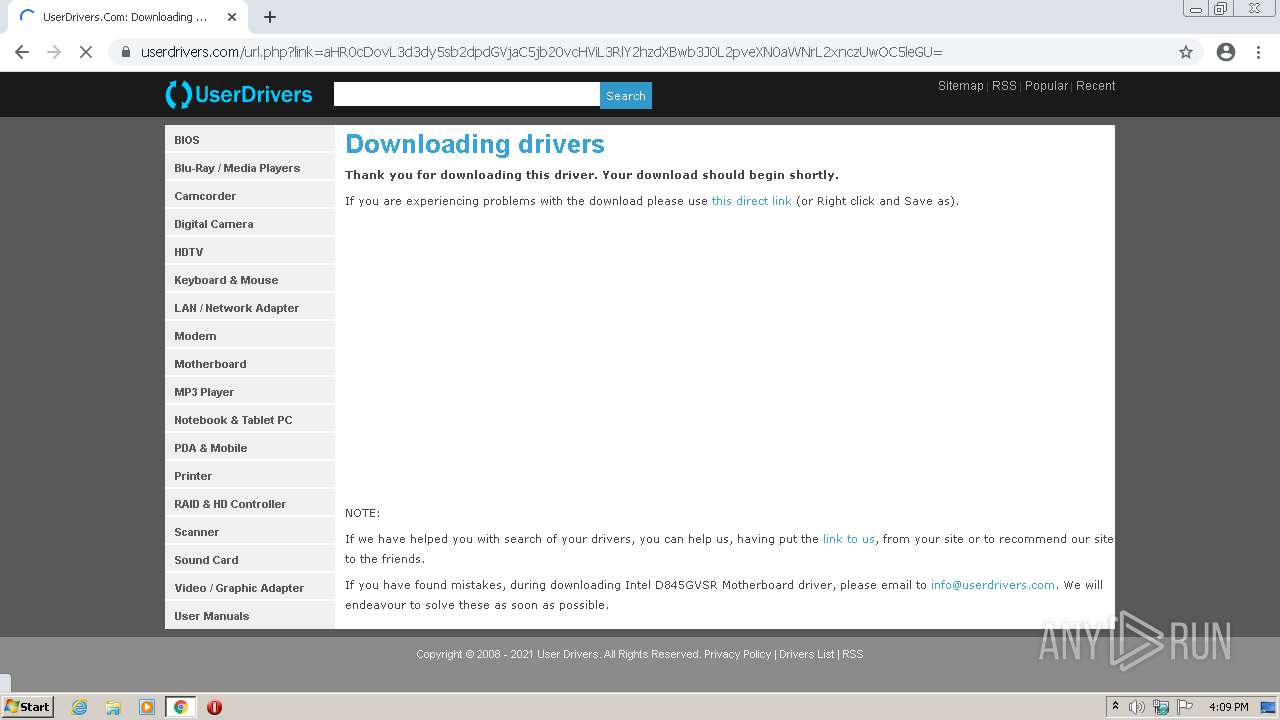Click 'this direct link' download link

click(751, 201)
